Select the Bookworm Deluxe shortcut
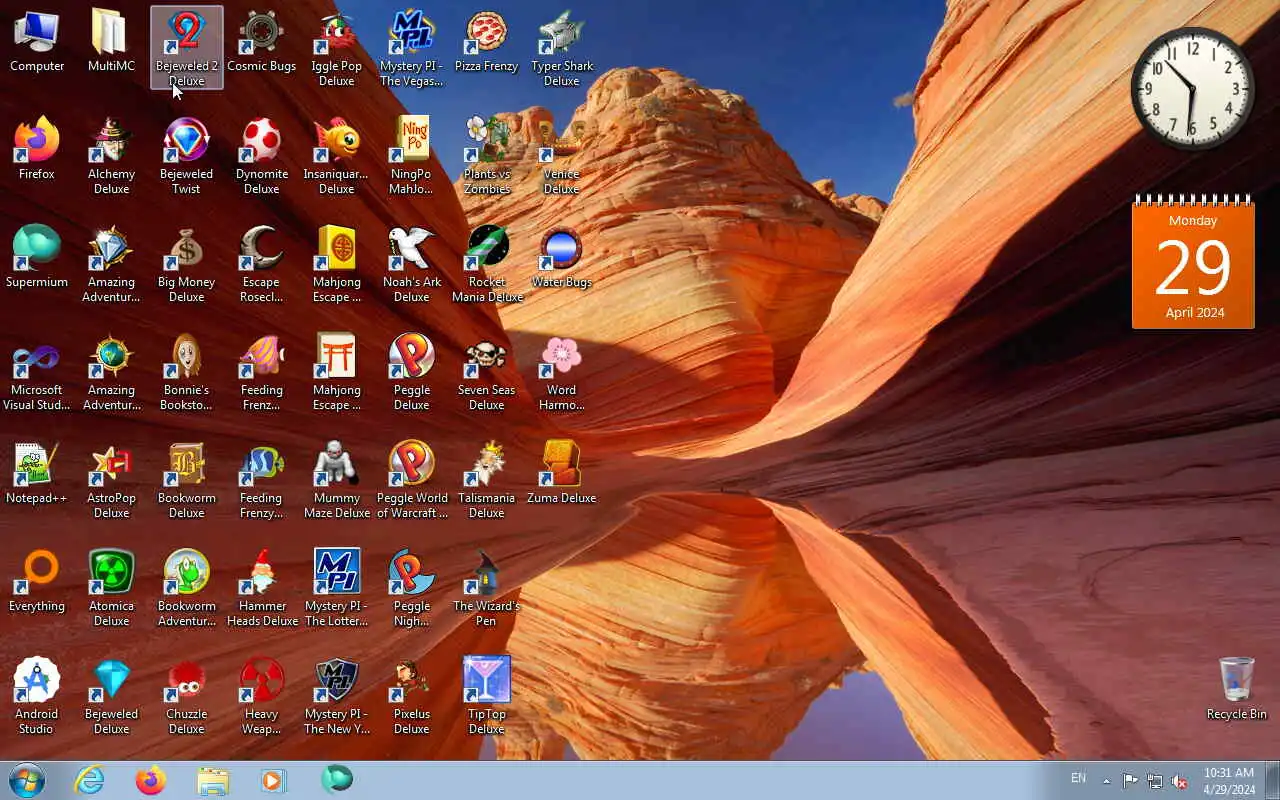 187,480
